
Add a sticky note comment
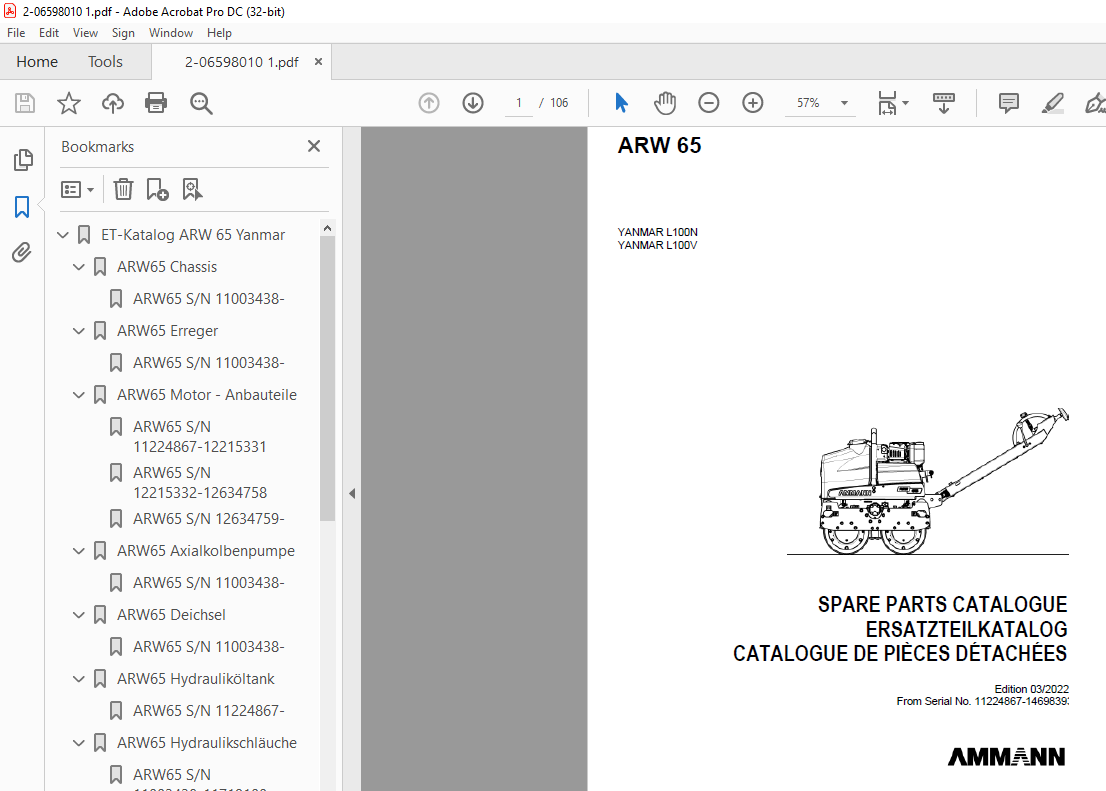pos(1009,103)
